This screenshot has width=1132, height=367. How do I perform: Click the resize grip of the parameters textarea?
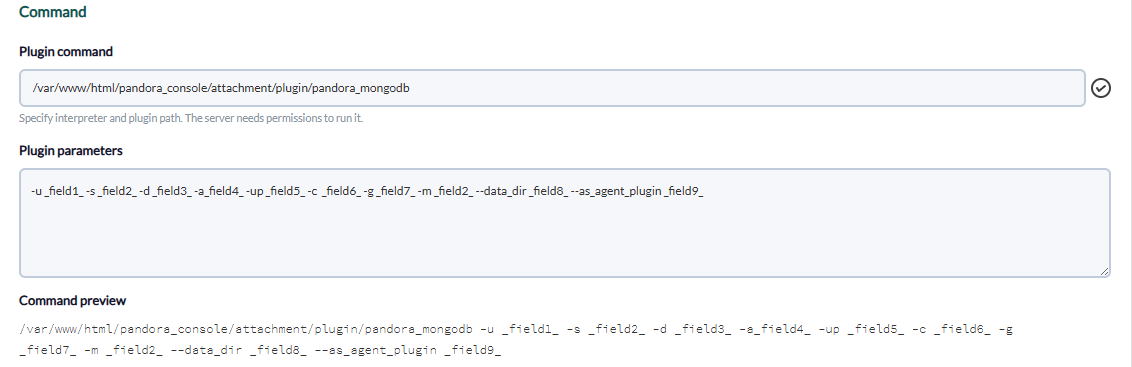click(1104, 271)
